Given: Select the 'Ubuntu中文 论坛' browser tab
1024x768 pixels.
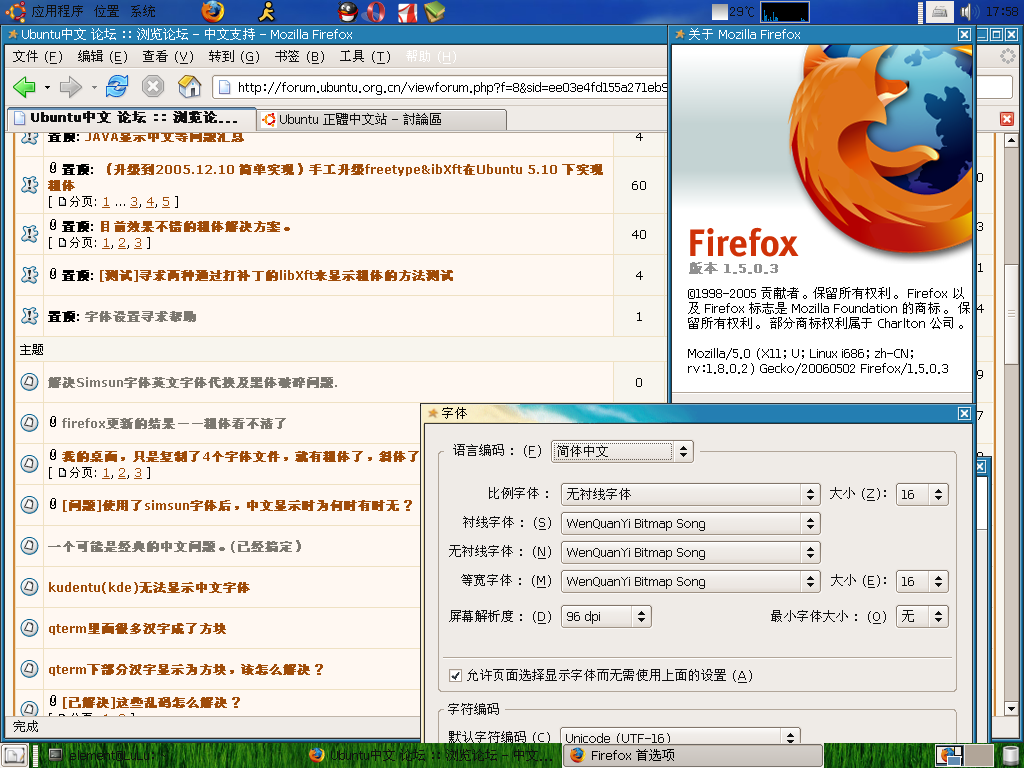Looking at the screenshot, I should pos(131,118).
